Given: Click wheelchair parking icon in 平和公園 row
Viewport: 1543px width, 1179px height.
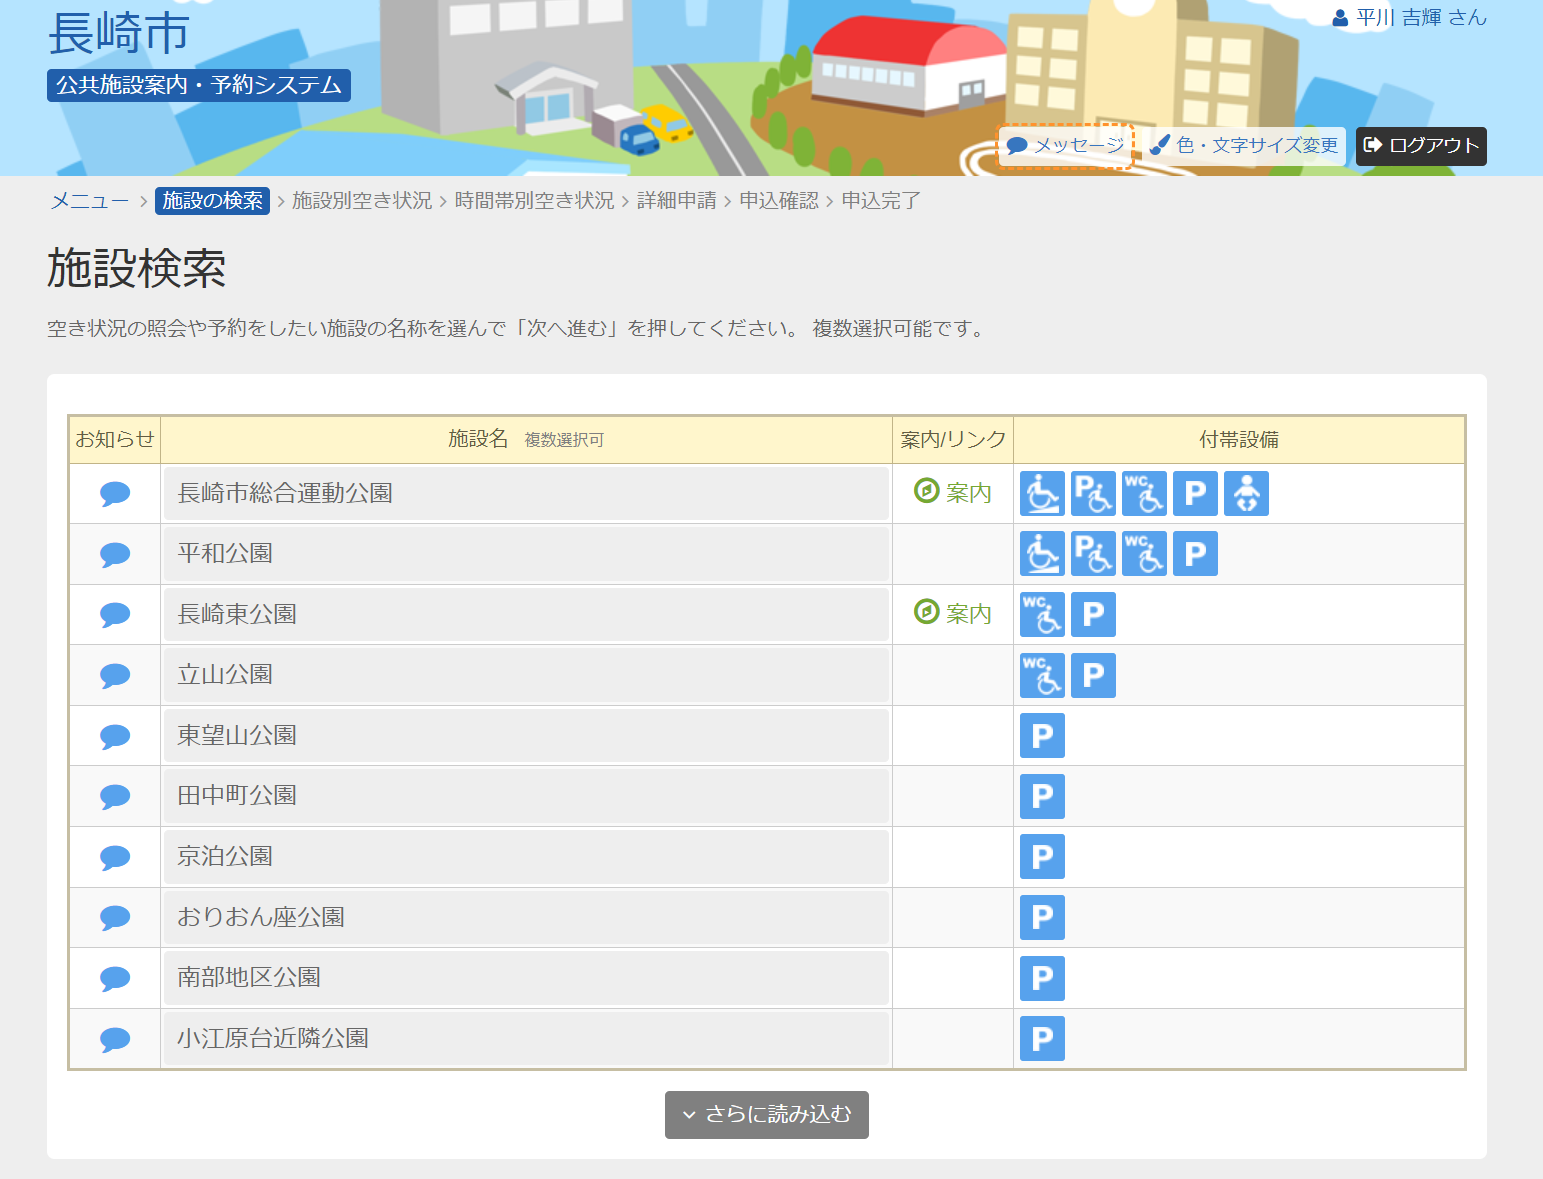Looking at the screenshot, I should click(x=1092, y=554).
